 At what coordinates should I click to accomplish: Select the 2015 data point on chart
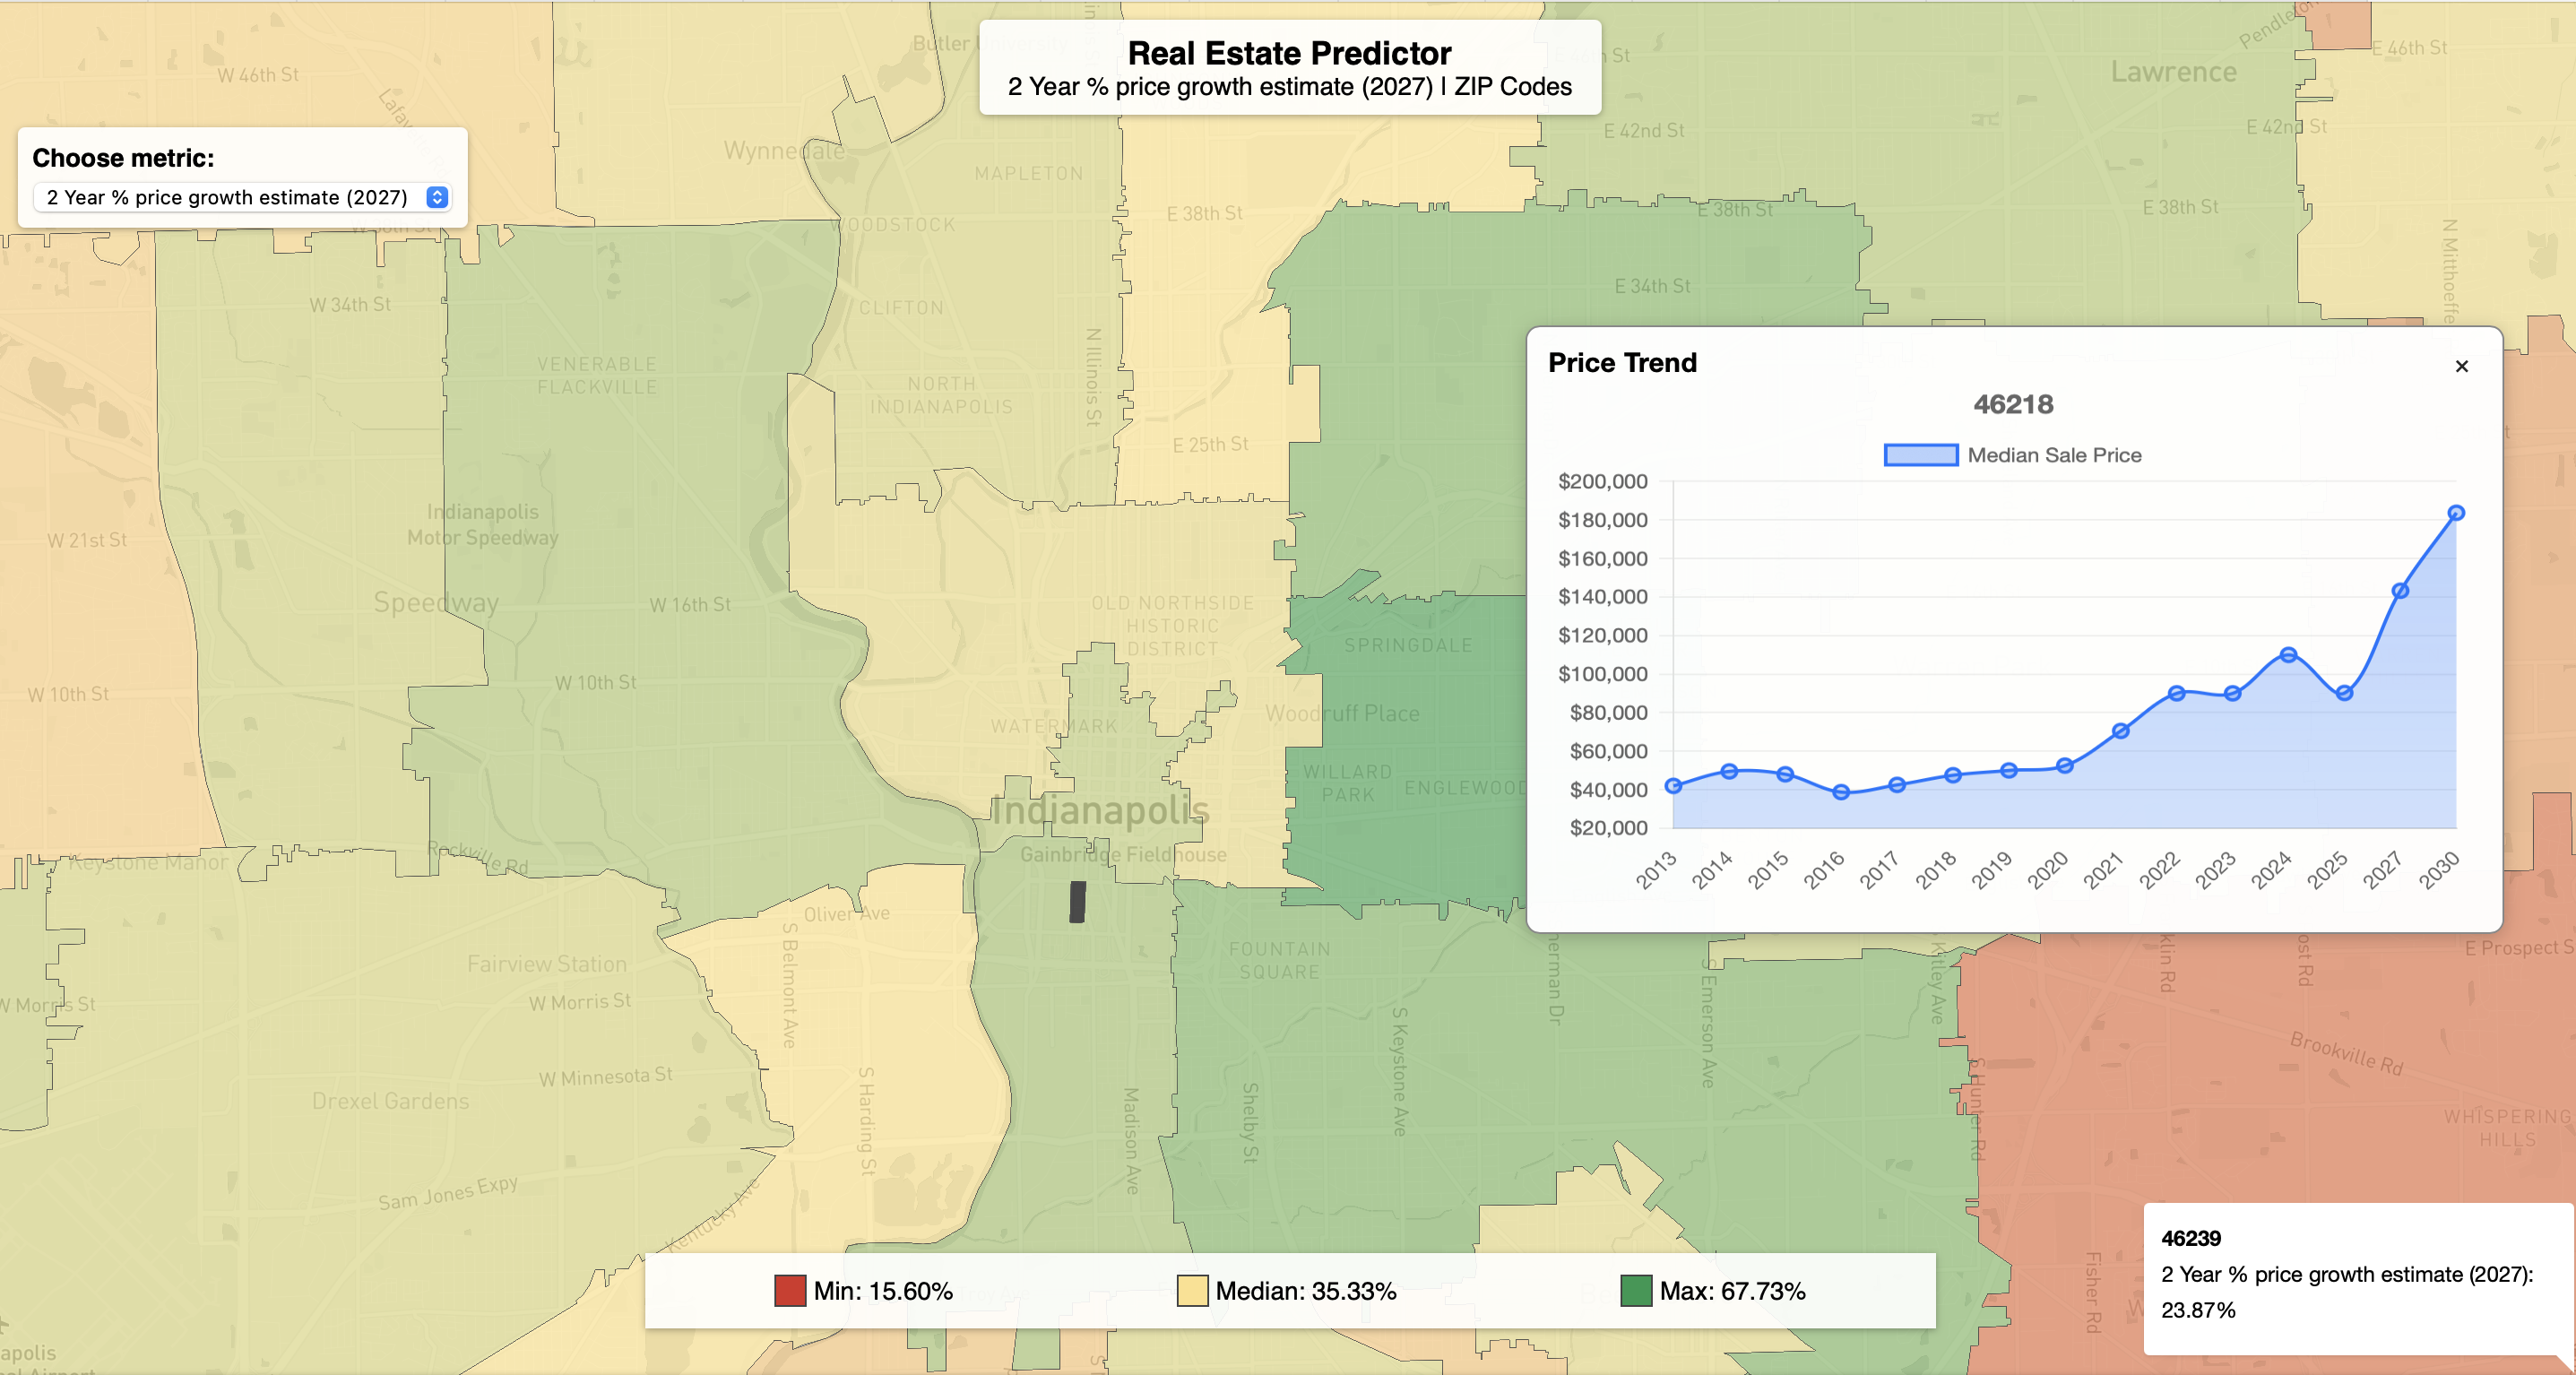[1785, 774]
